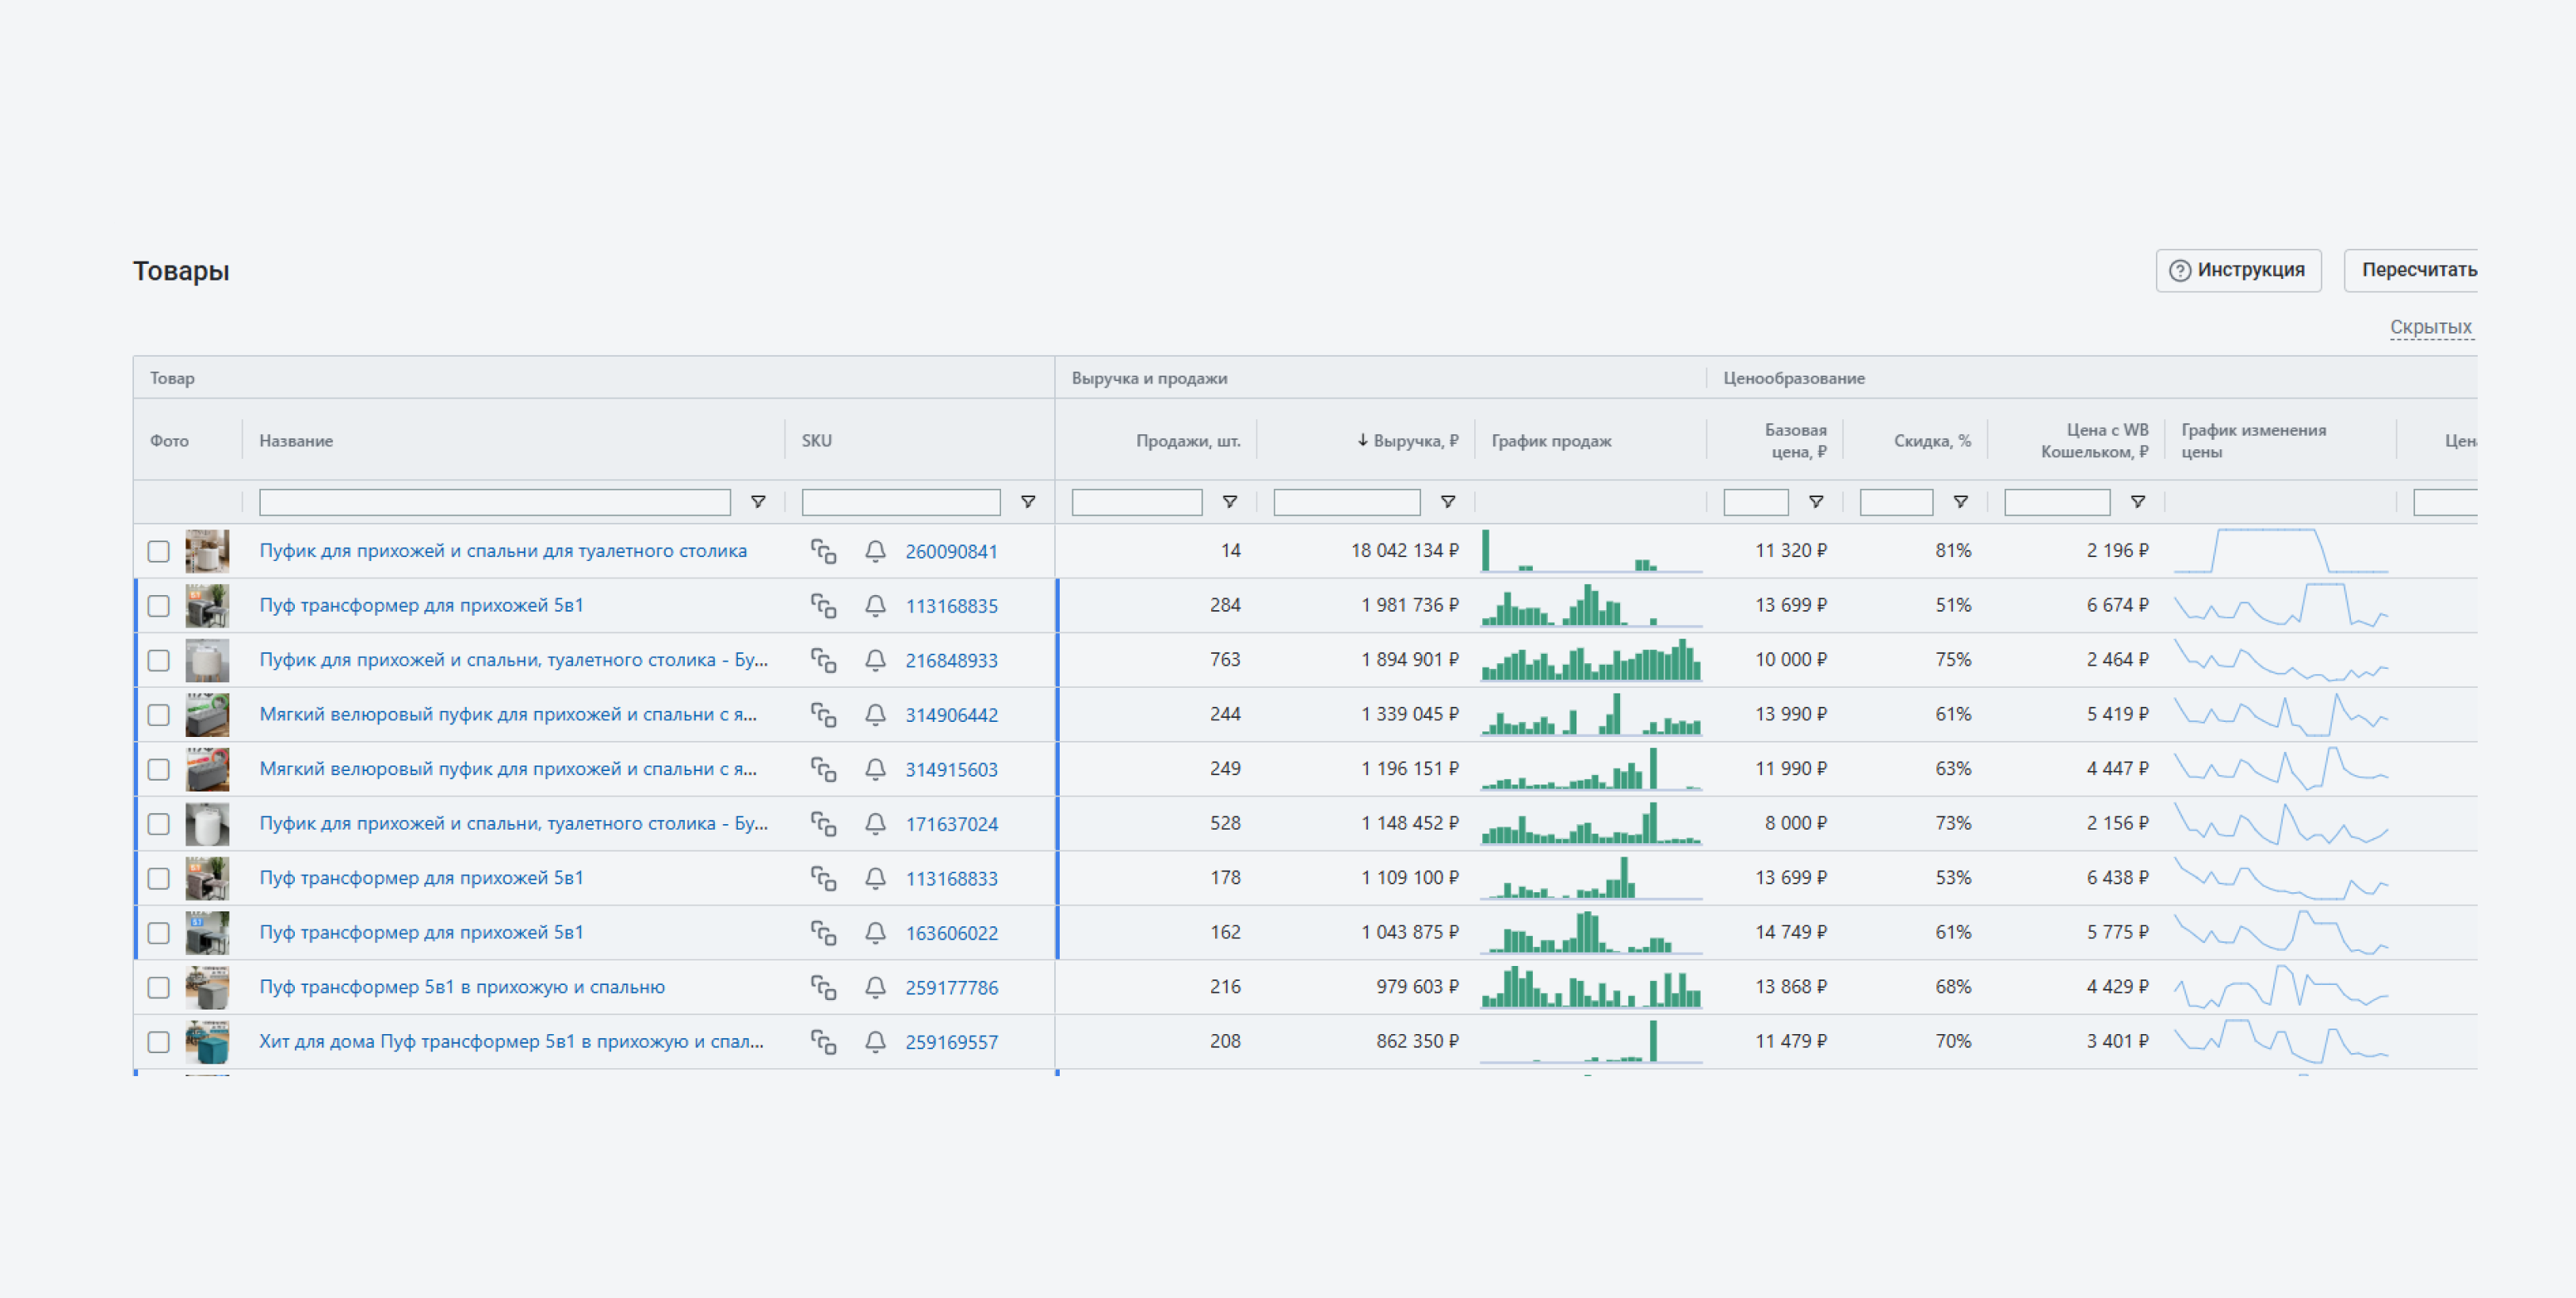Click sales chart of Пуф трансформер 259177786
This screenshot has width=2576, height=1298.
[x=1590, y=987]
